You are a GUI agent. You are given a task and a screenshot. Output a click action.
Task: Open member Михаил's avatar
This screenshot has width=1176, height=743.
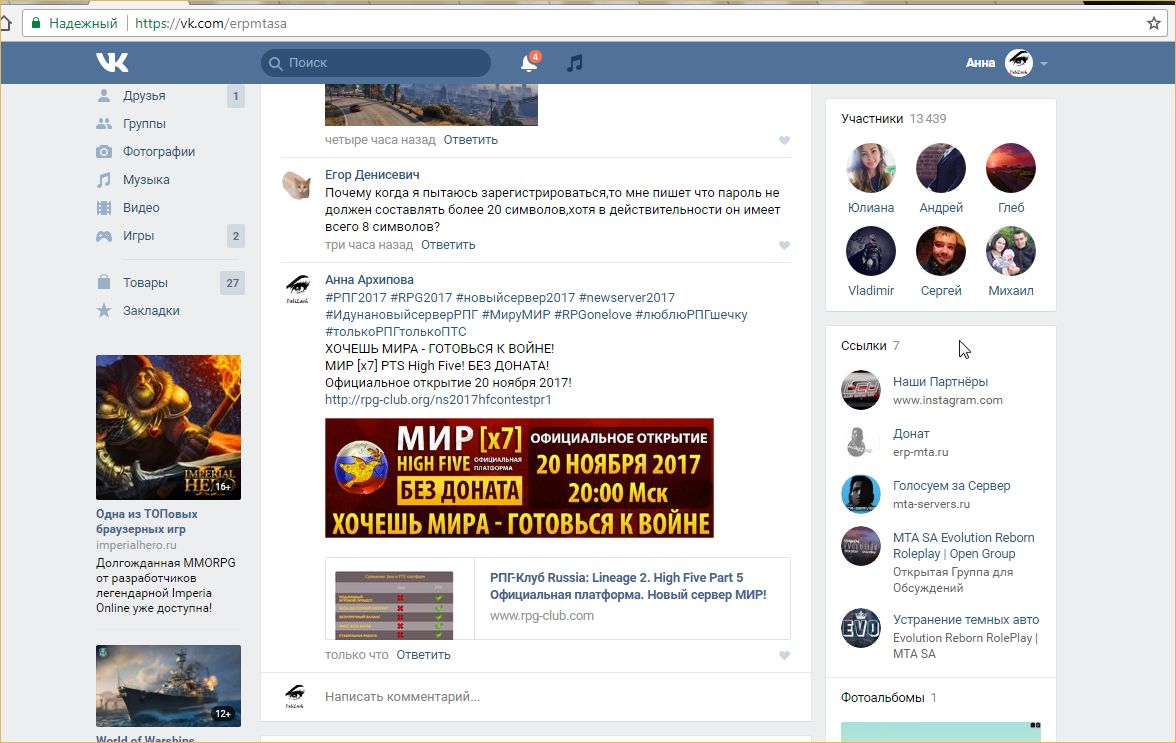[1010, 251]
